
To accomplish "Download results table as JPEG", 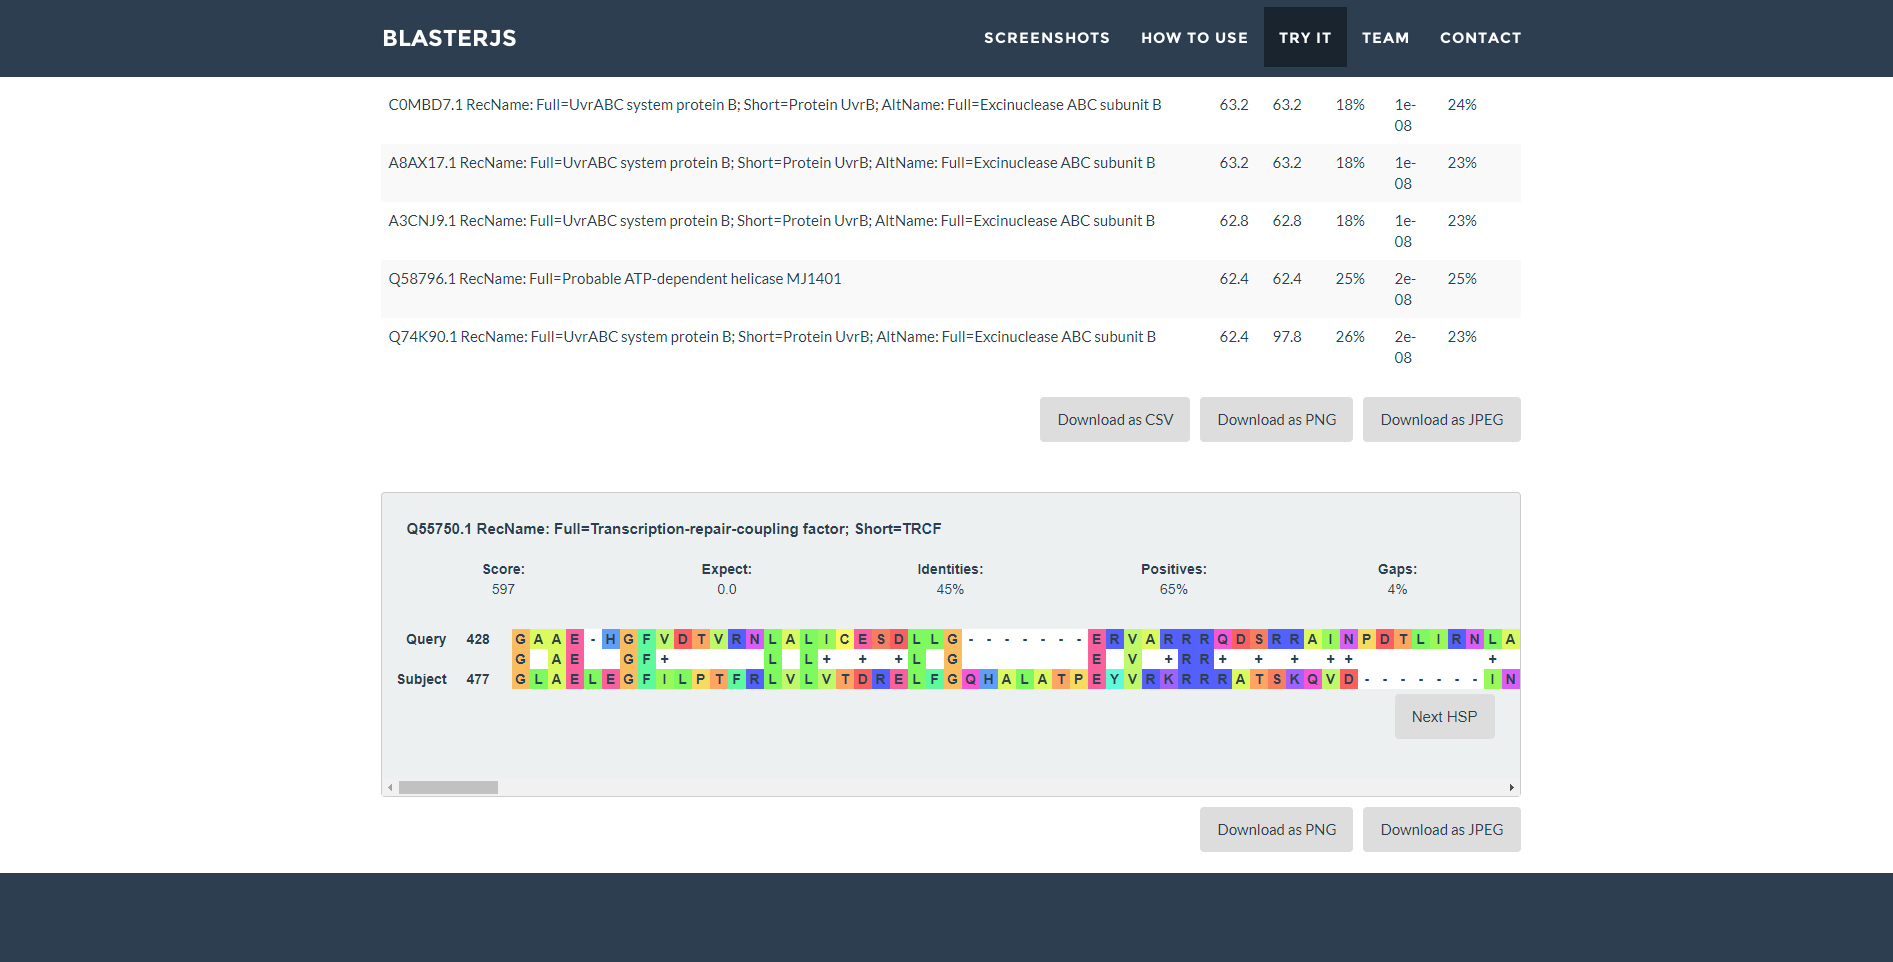I will (1441, 420).
